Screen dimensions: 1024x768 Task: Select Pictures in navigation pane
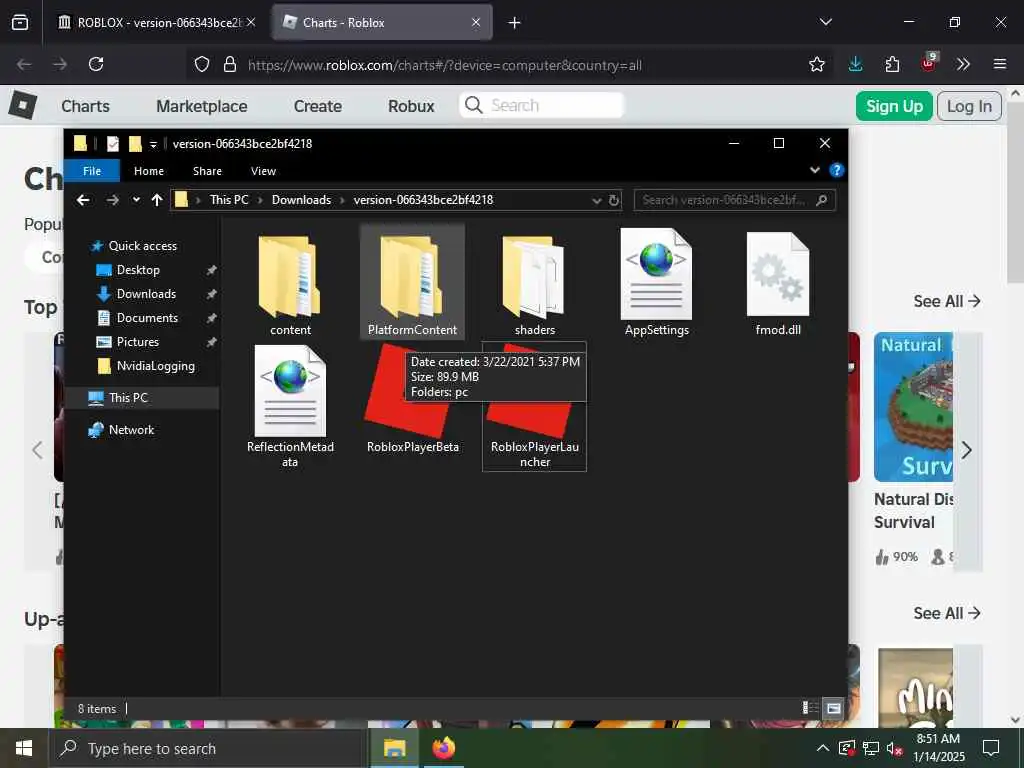(137, 342)
